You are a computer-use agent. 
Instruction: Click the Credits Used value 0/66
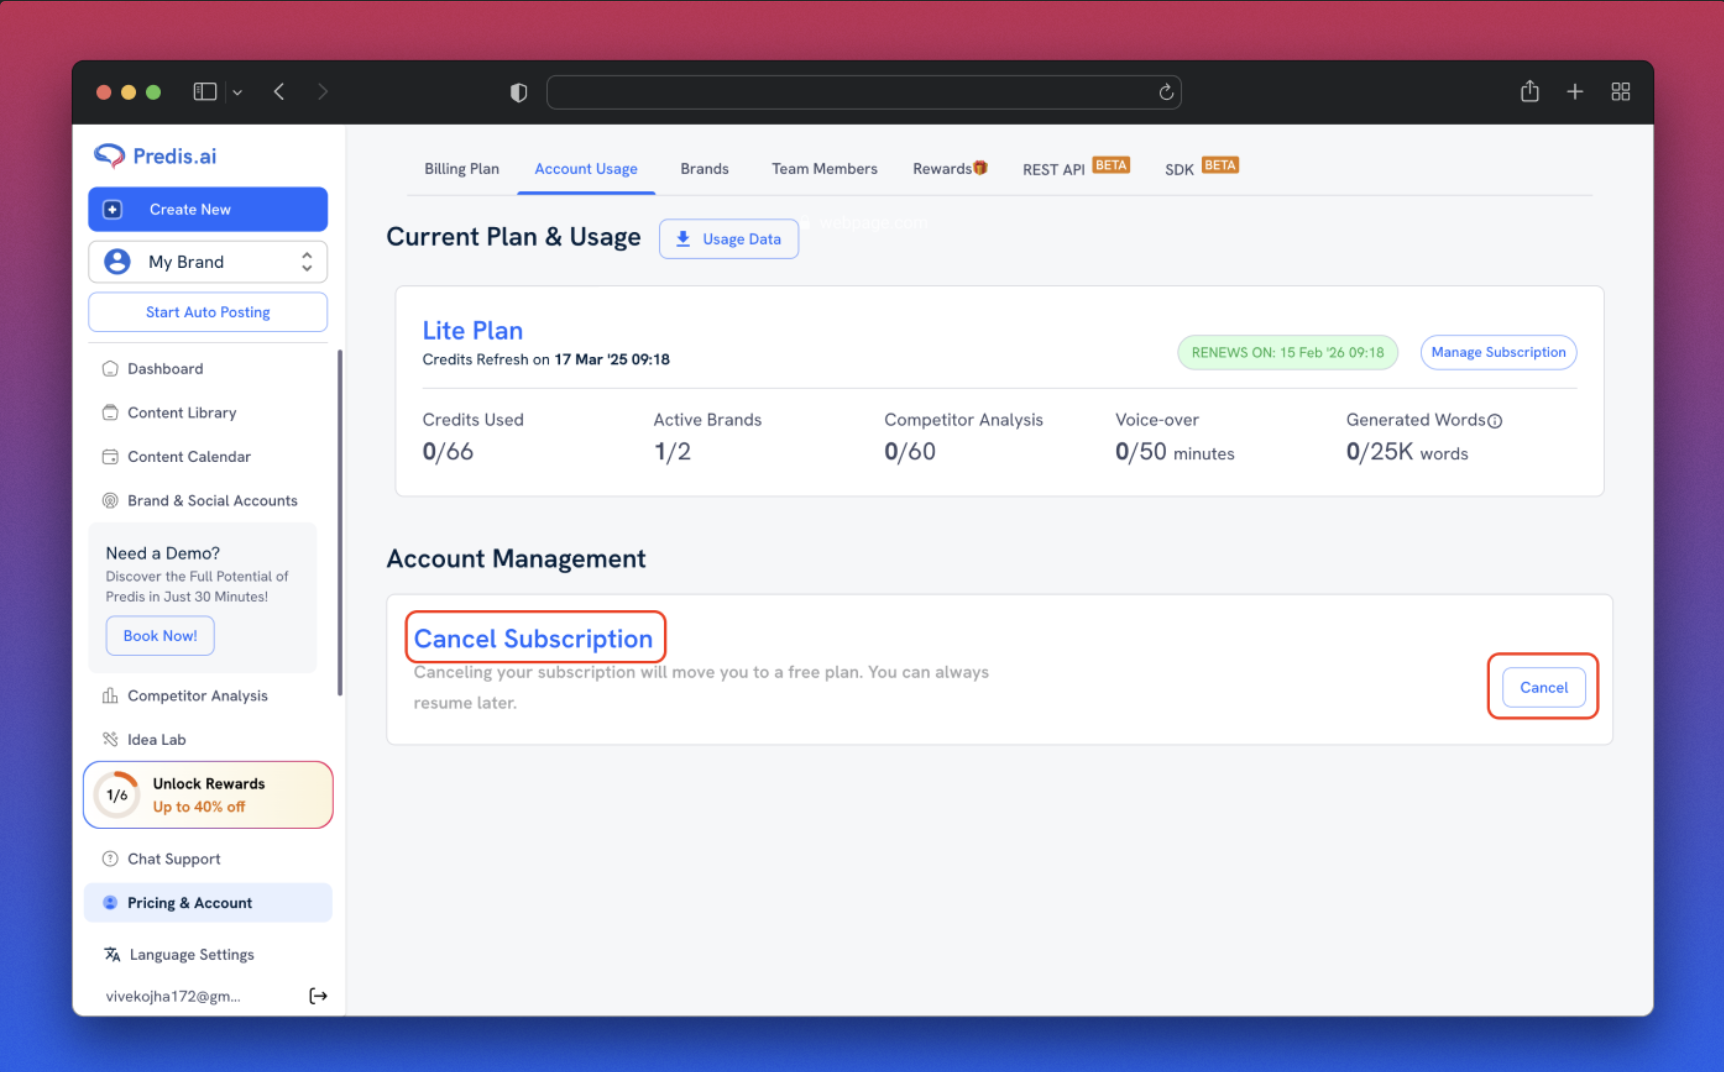click(x=448, y=452)
